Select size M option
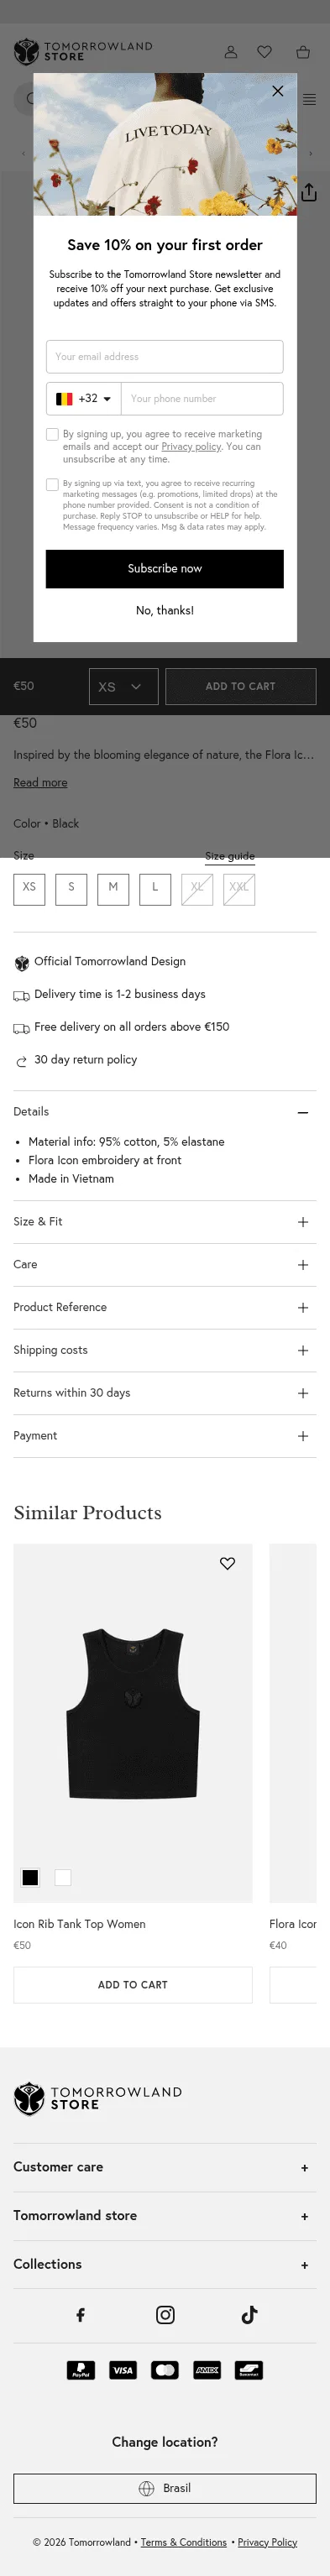The height and width of the screenshot is (2576, 330). pyautogui.click(x=113, y=889)
